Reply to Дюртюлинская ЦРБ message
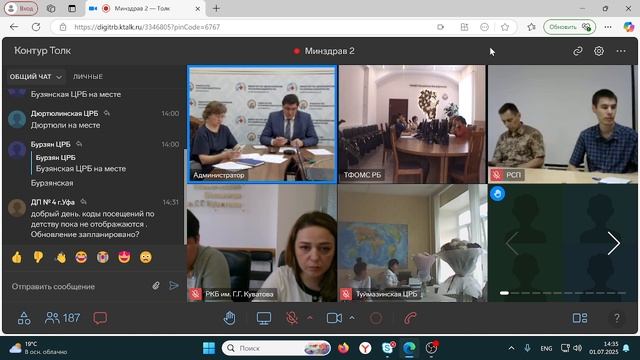 107,113
